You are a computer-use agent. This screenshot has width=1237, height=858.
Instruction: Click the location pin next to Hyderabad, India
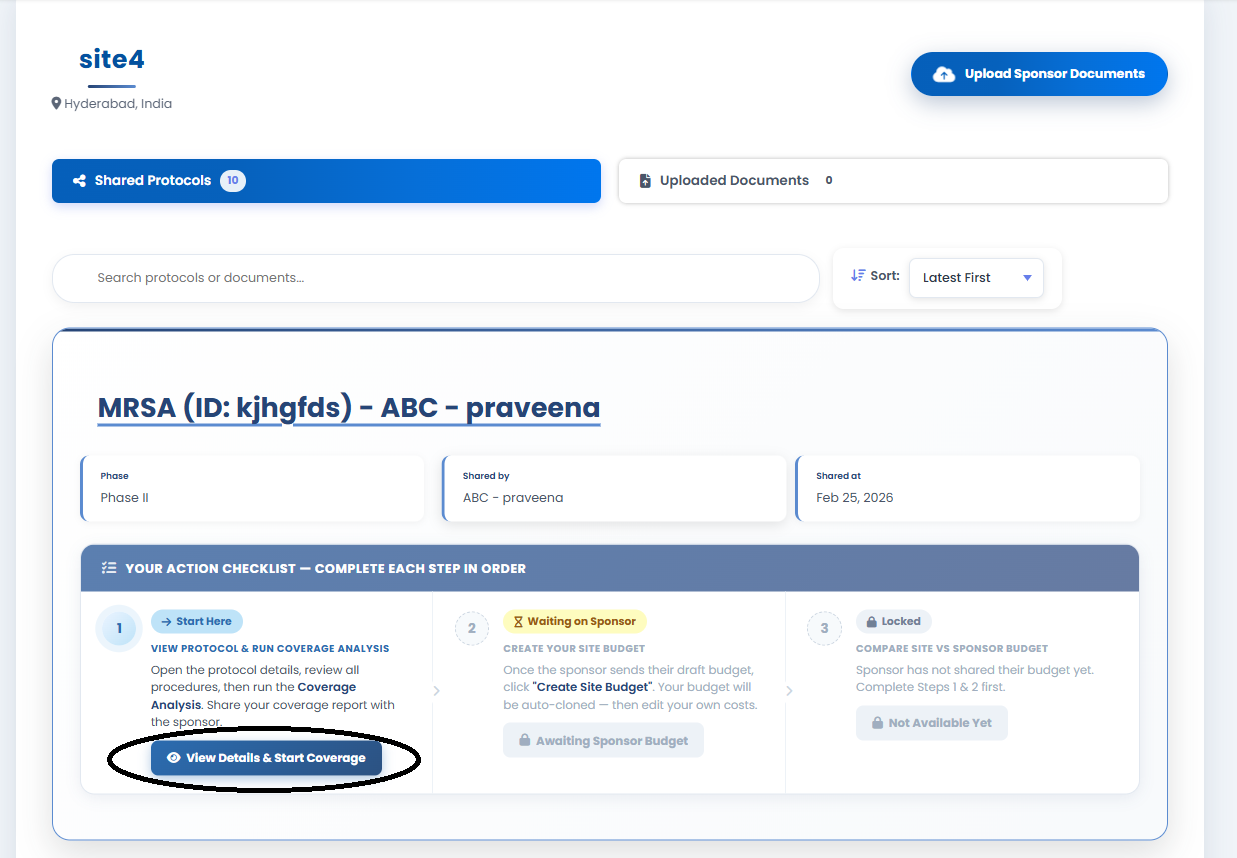pyautogui.click(x=56, y=102)
